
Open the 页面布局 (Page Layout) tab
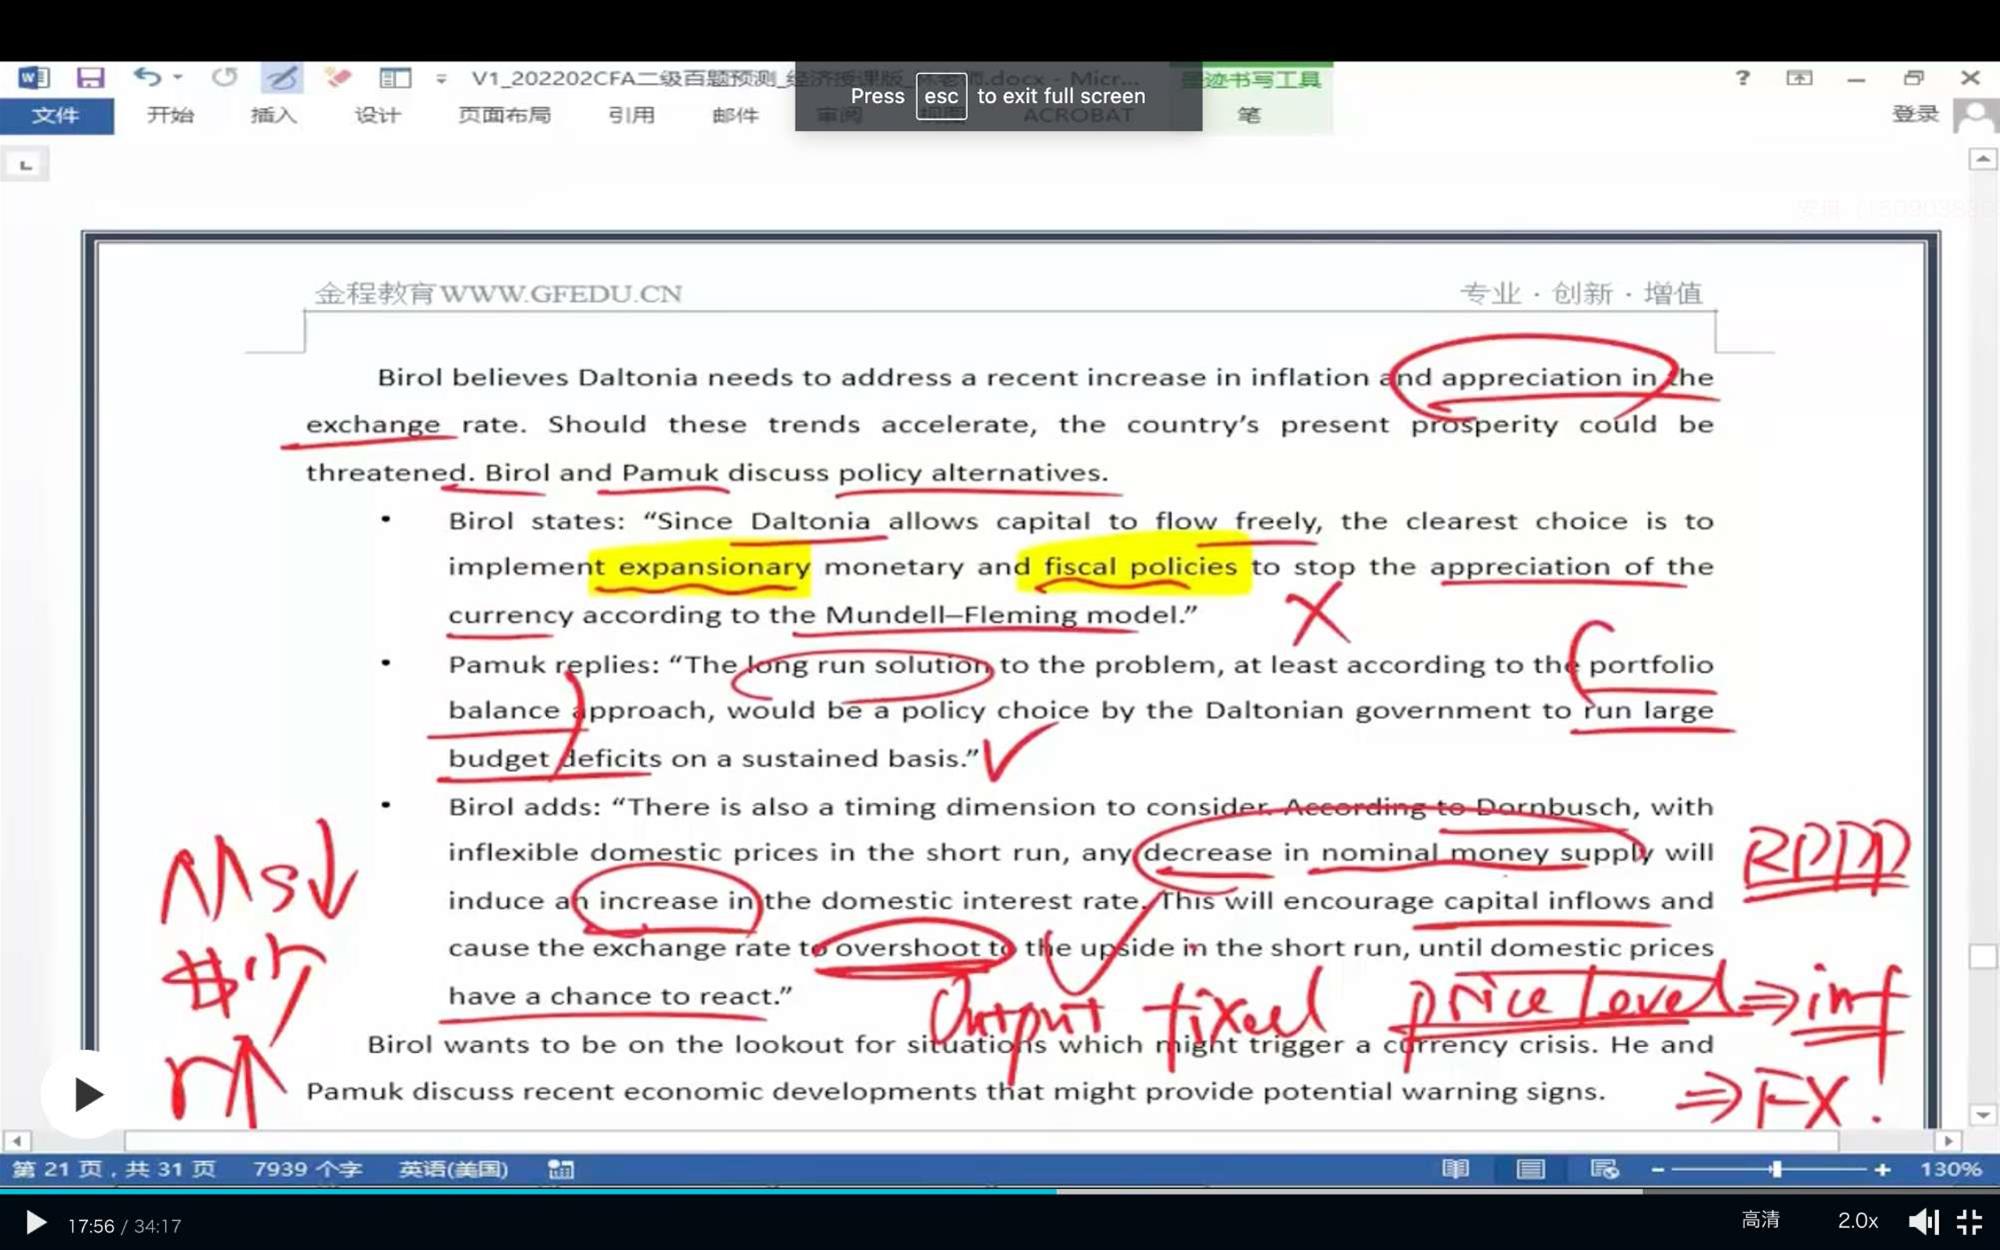coord(504,116)
